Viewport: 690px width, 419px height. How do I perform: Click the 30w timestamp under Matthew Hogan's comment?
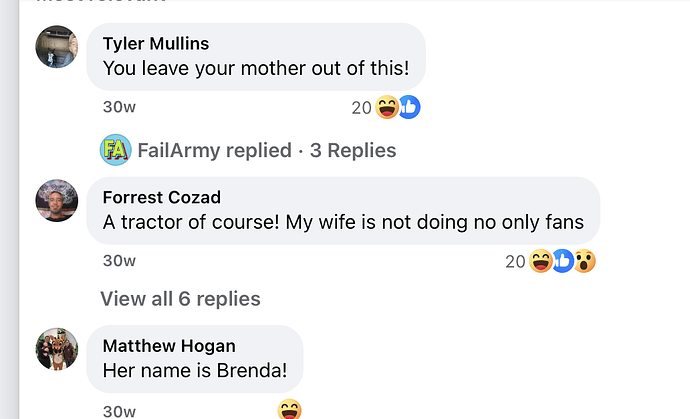(x=119, y=410)
